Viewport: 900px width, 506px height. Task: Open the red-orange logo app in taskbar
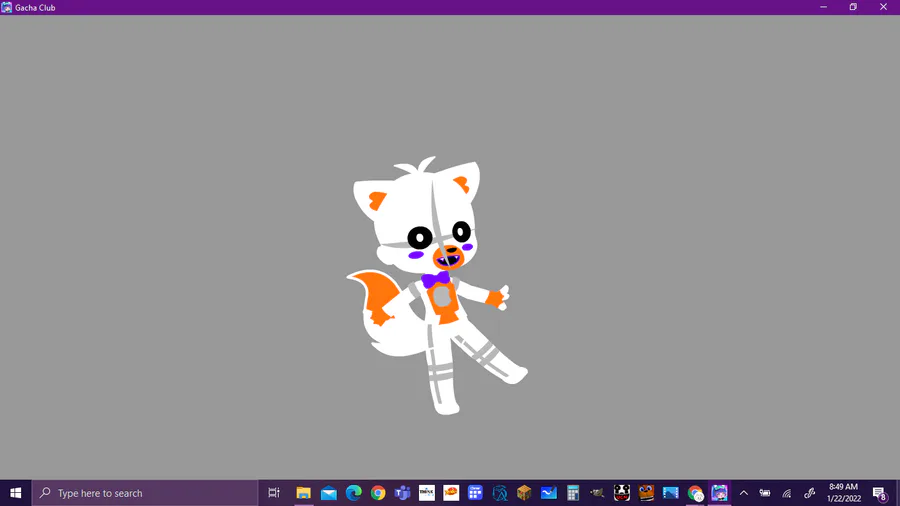451,493
